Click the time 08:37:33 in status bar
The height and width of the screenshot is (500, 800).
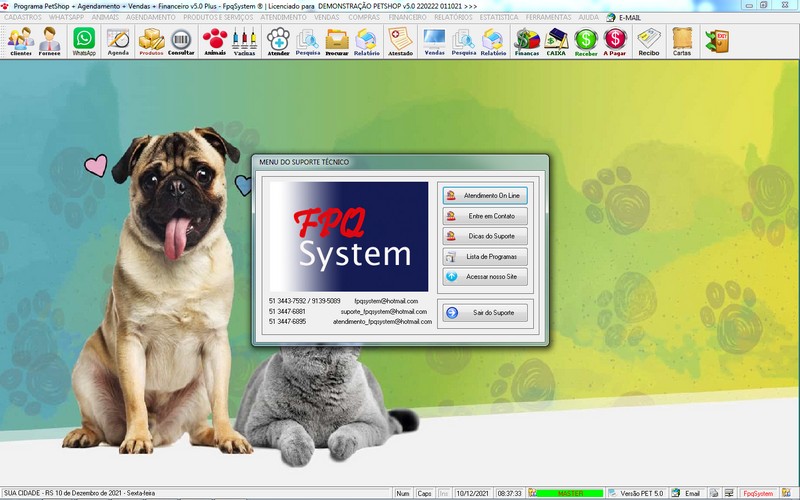509,493
